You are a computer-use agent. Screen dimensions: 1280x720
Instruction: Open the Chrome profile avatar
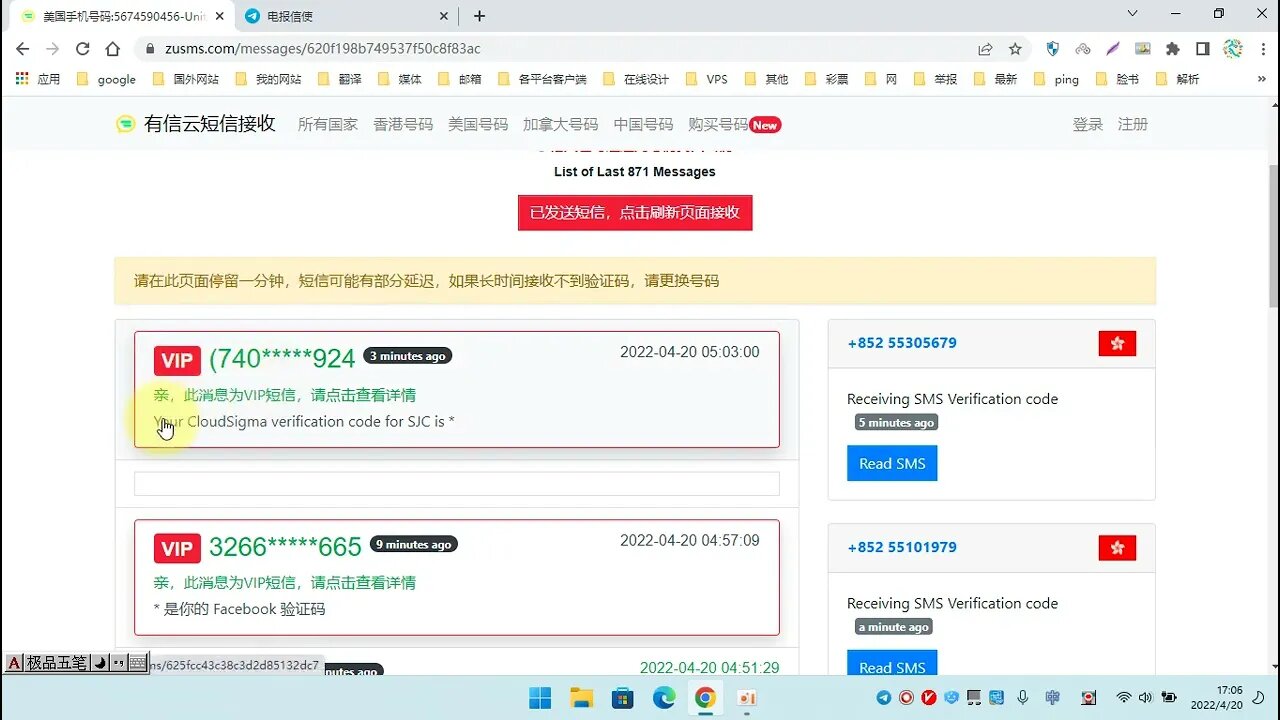(x=1233, y=49)
